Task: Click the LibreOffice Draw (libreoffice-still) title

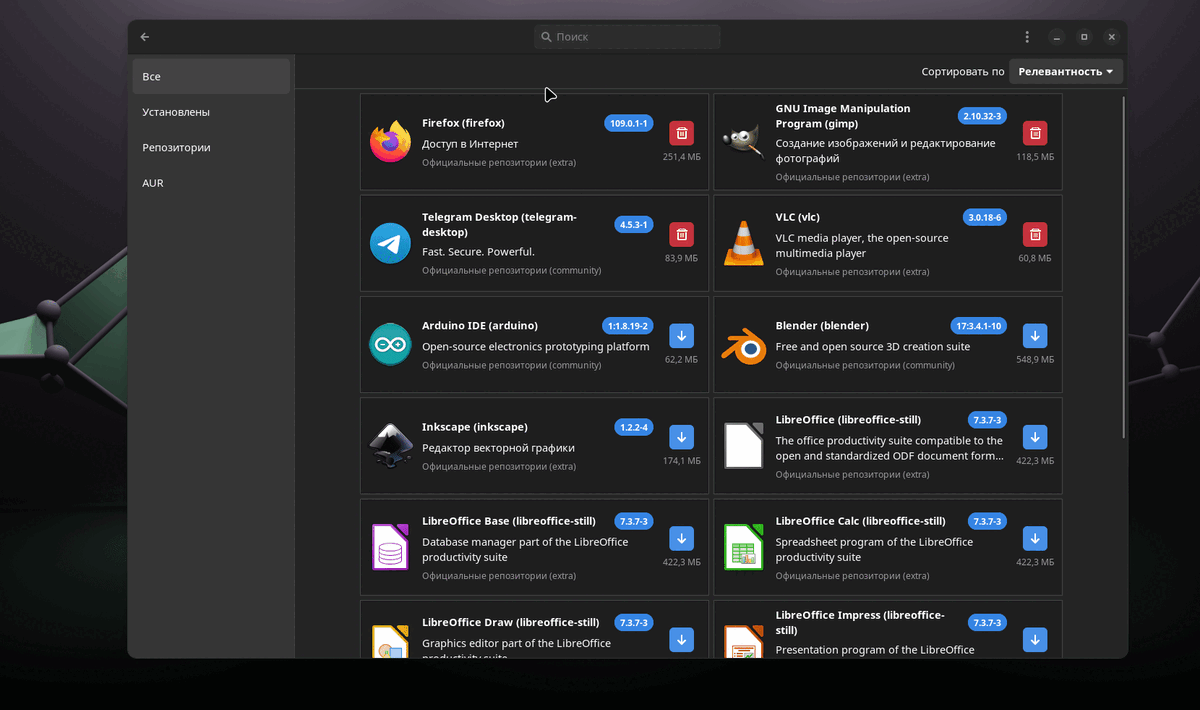Action: (x=510, y=622)
